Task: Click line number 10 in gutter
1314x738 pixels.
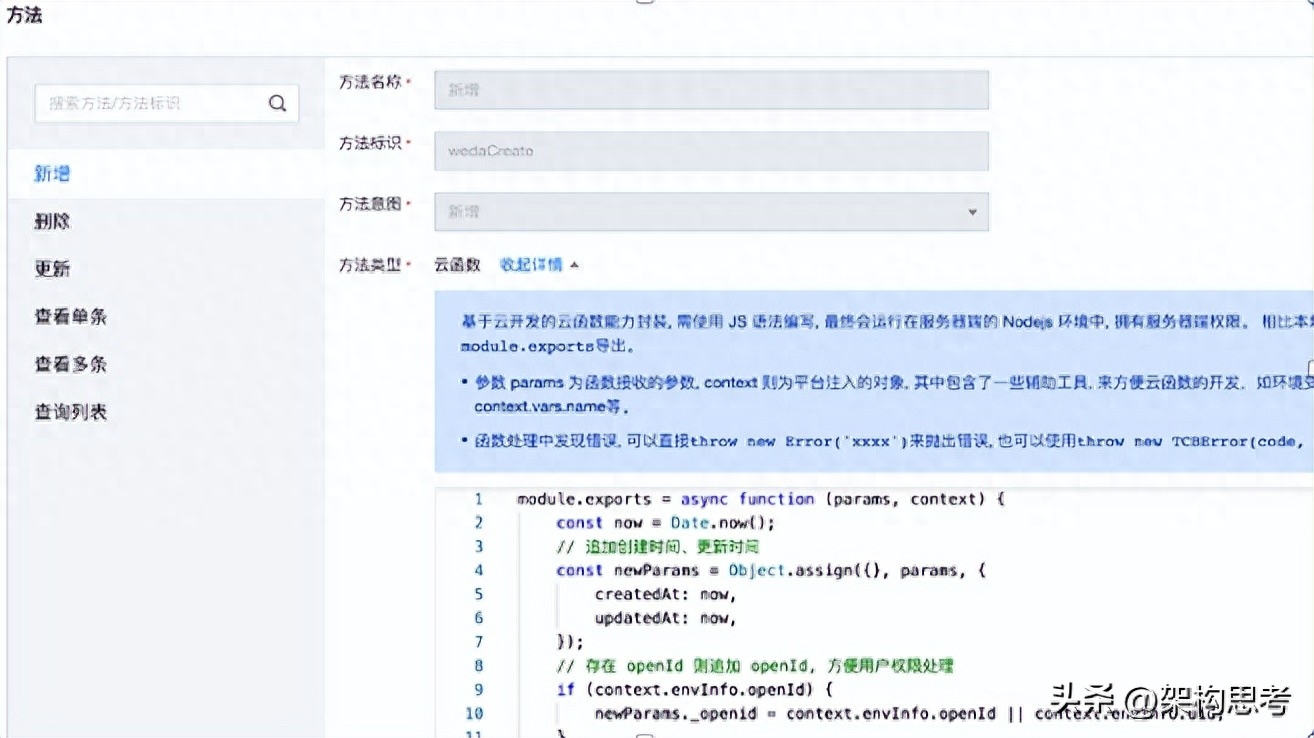Action: click(x=475, y=713)
